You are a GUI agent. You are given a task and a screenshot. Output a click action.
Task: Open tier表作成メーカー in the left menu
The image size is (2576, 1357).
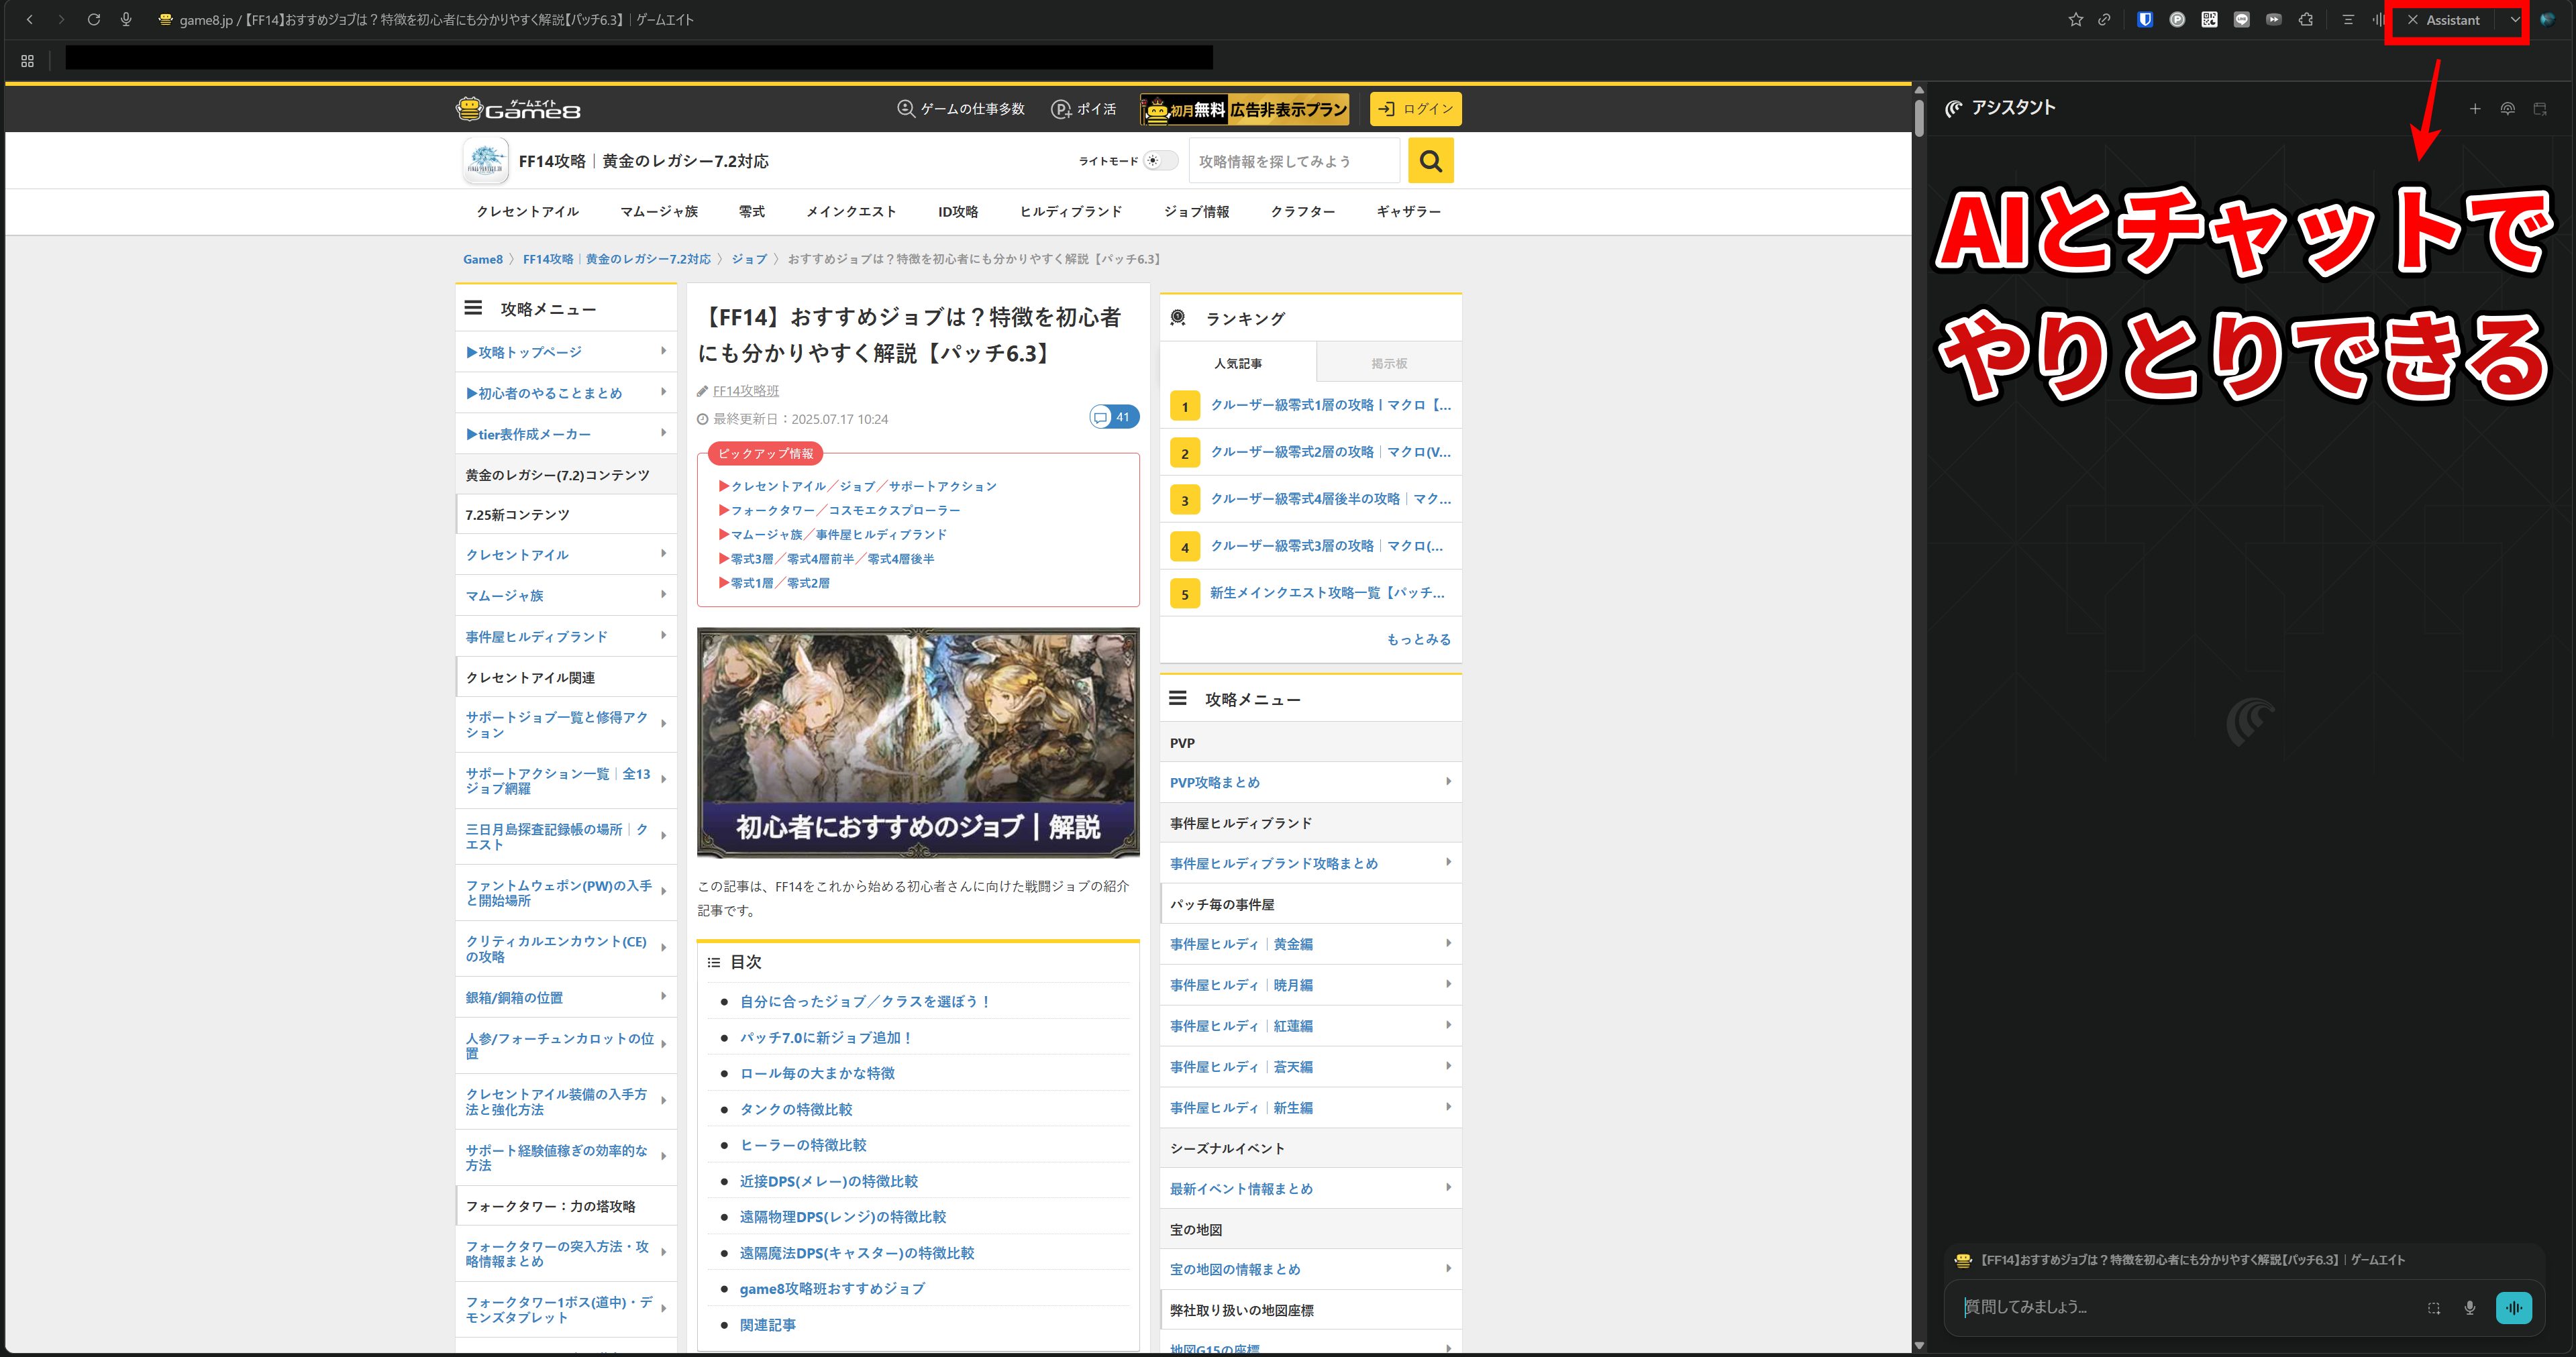[x=566, y=433]
